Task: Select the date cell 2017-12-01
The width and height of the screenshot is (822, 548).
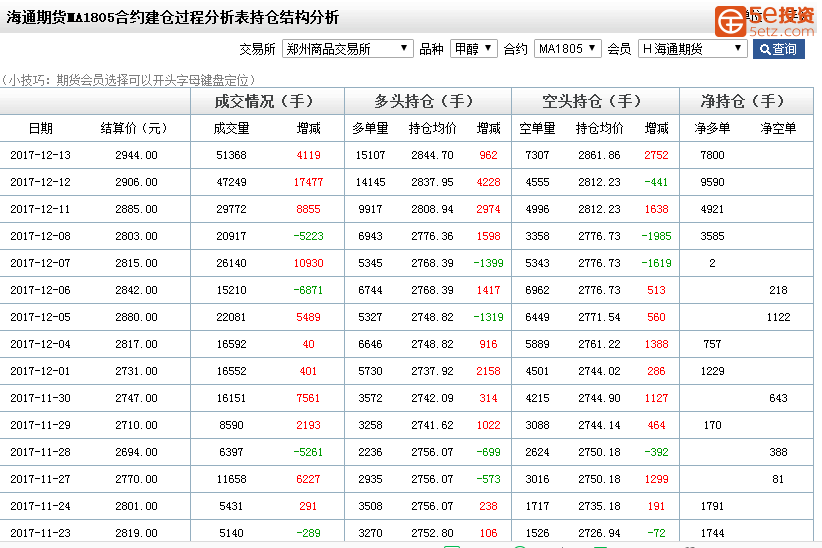Action: pos(40,371)
